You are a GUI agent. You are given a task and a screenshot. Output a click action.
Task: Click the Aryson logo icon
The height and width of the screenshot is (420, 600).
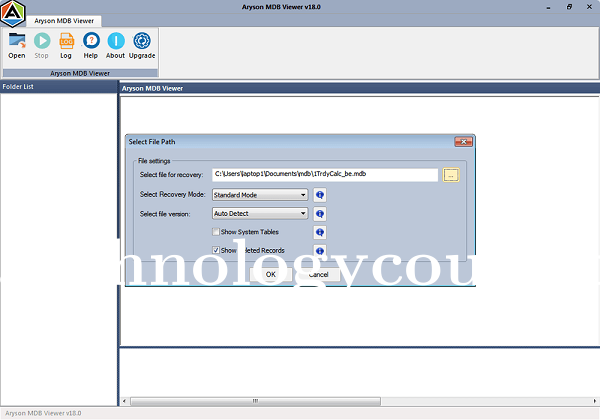click(x=13, y=14)
